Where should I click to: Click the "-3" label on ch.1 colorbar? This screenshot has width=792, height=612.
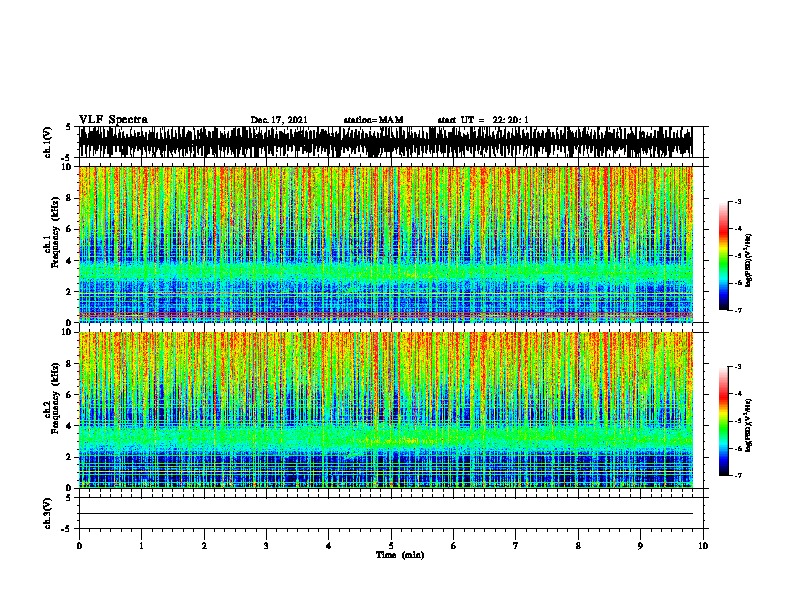(738, 201)
